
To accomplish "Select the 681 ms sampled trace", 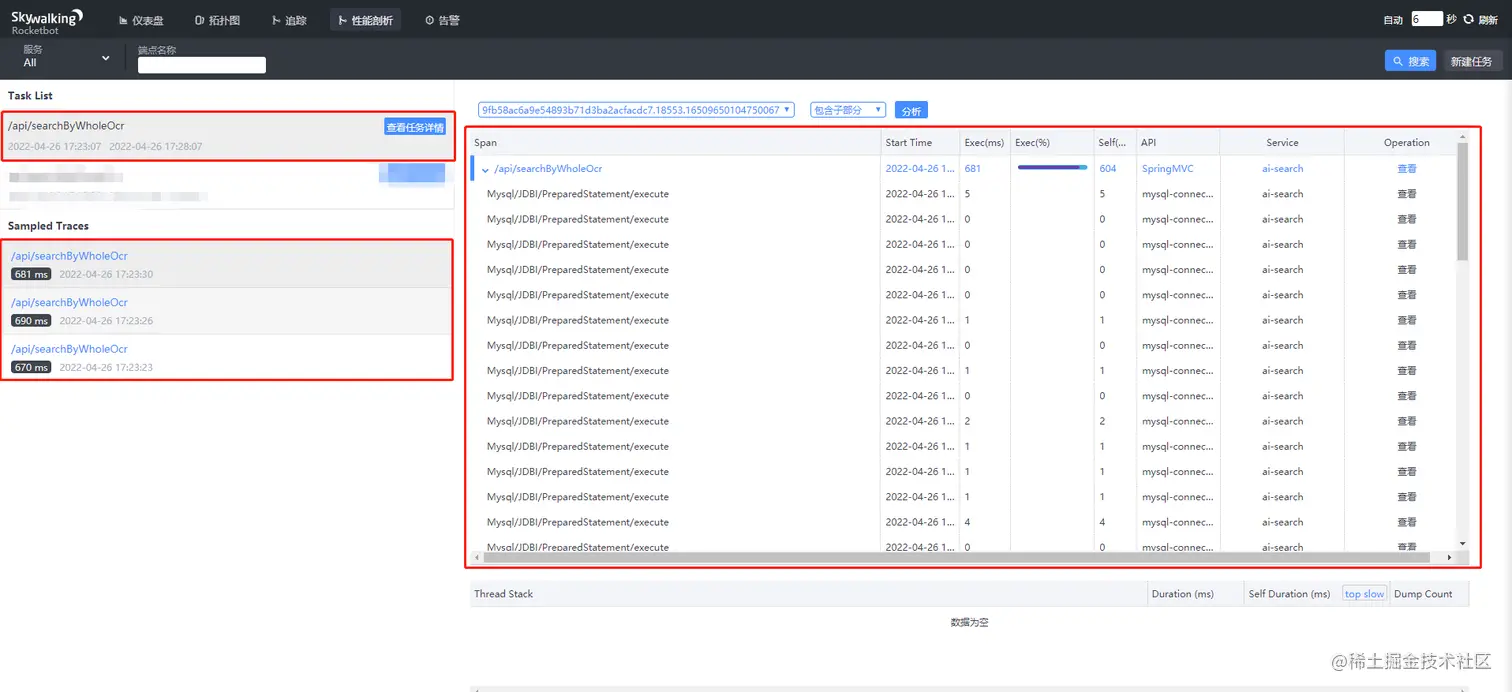I will click(227, 265).
